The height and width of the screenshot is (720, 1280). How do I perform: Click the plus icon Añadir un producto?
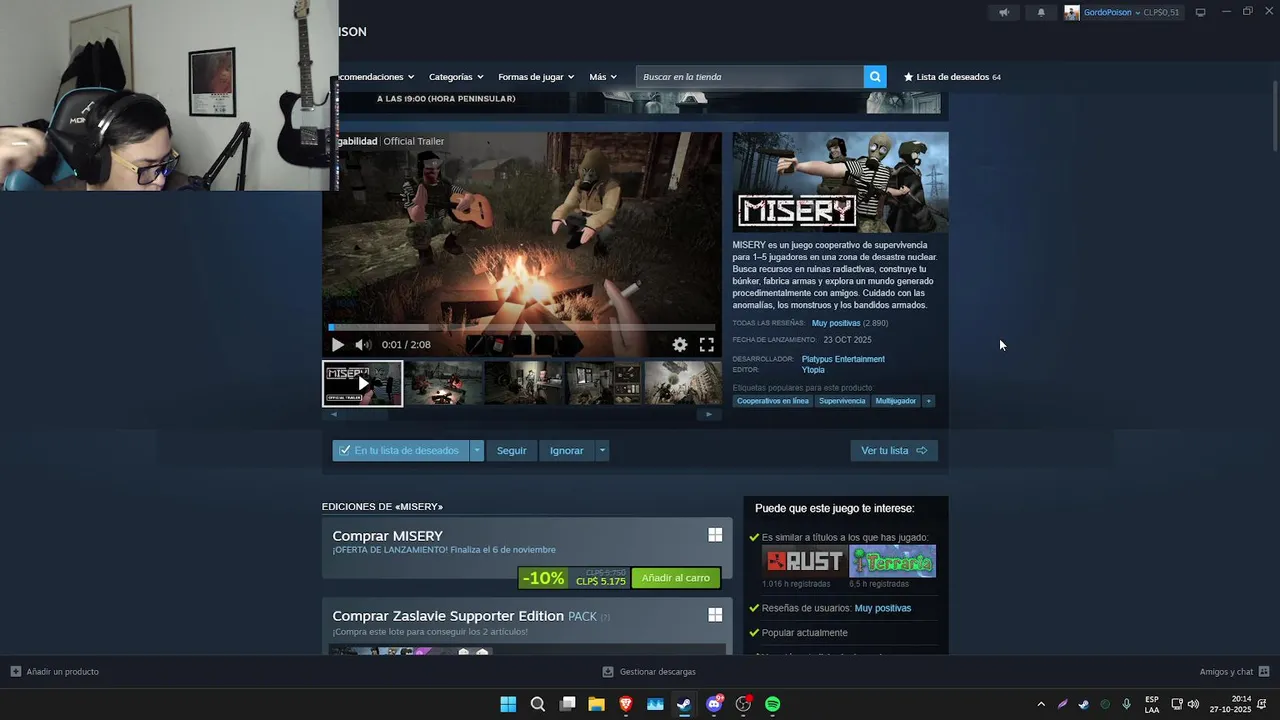pos(16,671)
